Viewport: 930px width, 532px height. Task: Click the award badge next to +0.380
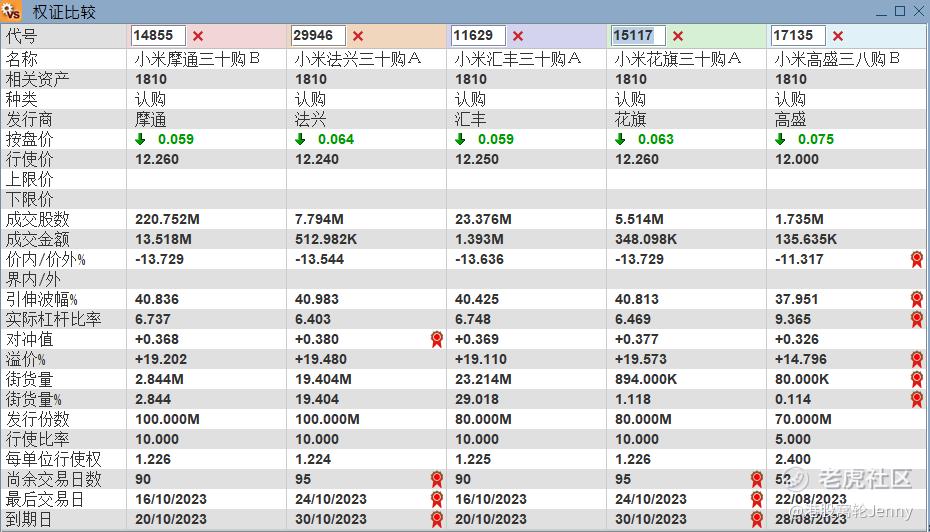coord(437,339)
